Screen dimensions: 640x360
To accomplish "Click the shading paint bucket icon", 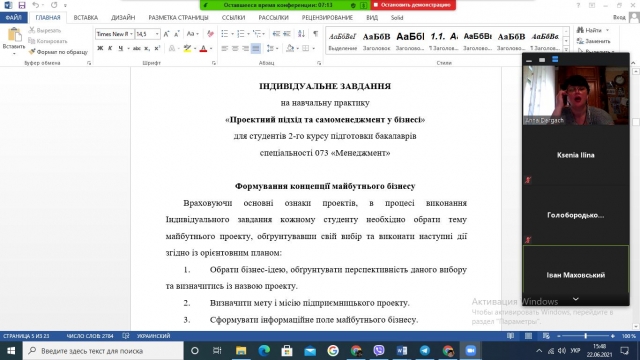I will point(290,49).
